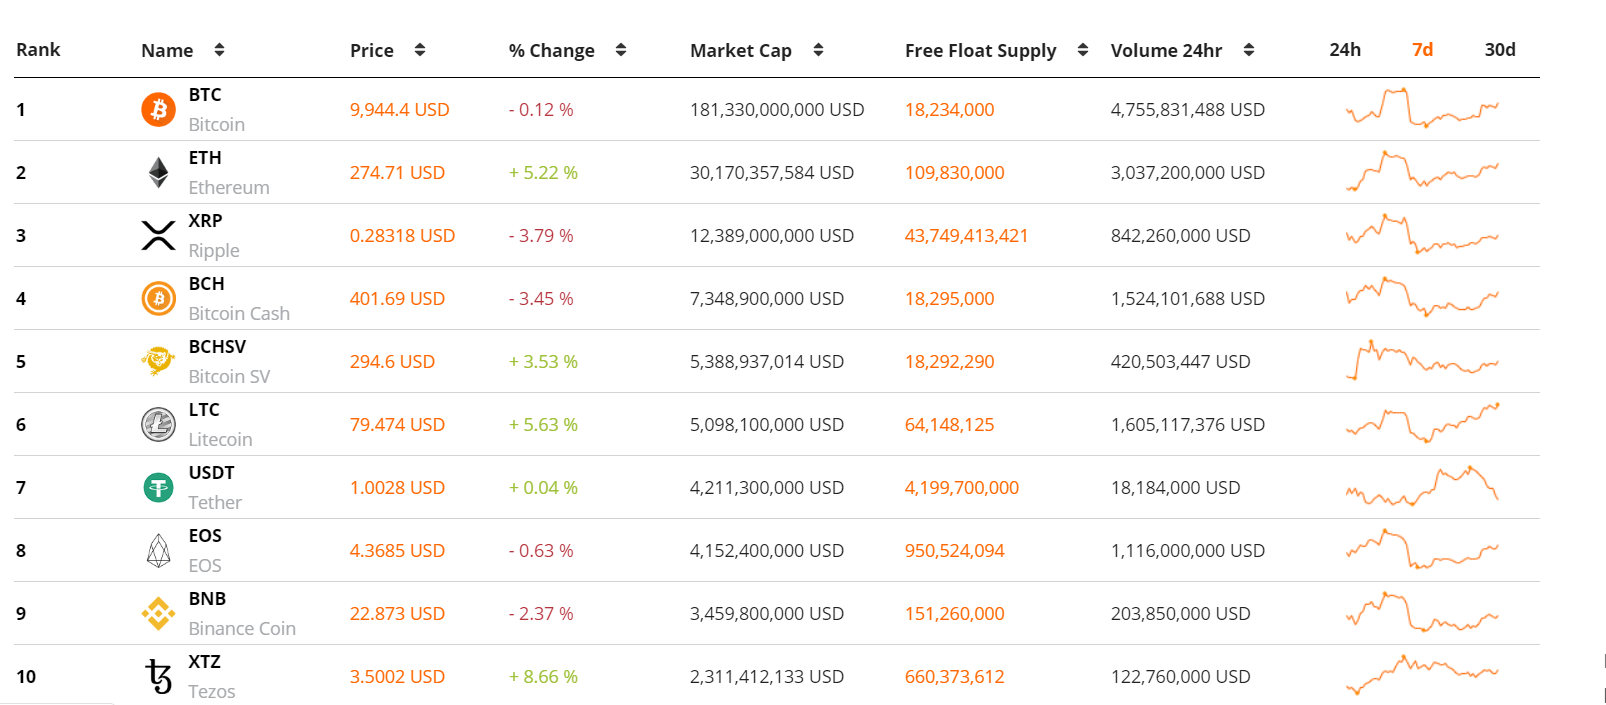The width and height of the screenshot is (1606, 705).
Task: Click the + 5.63 % change value
Action: 543,425
